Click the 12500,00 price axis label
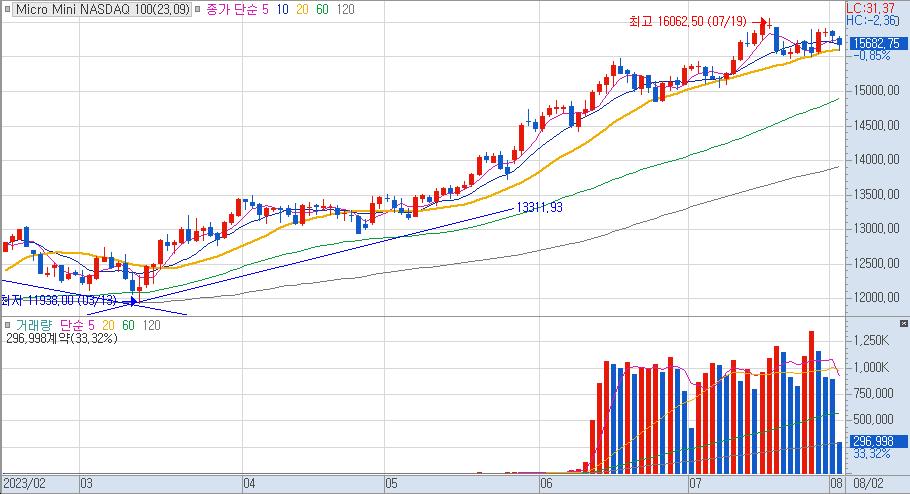The image size is (910, 494). pos(876,264)
